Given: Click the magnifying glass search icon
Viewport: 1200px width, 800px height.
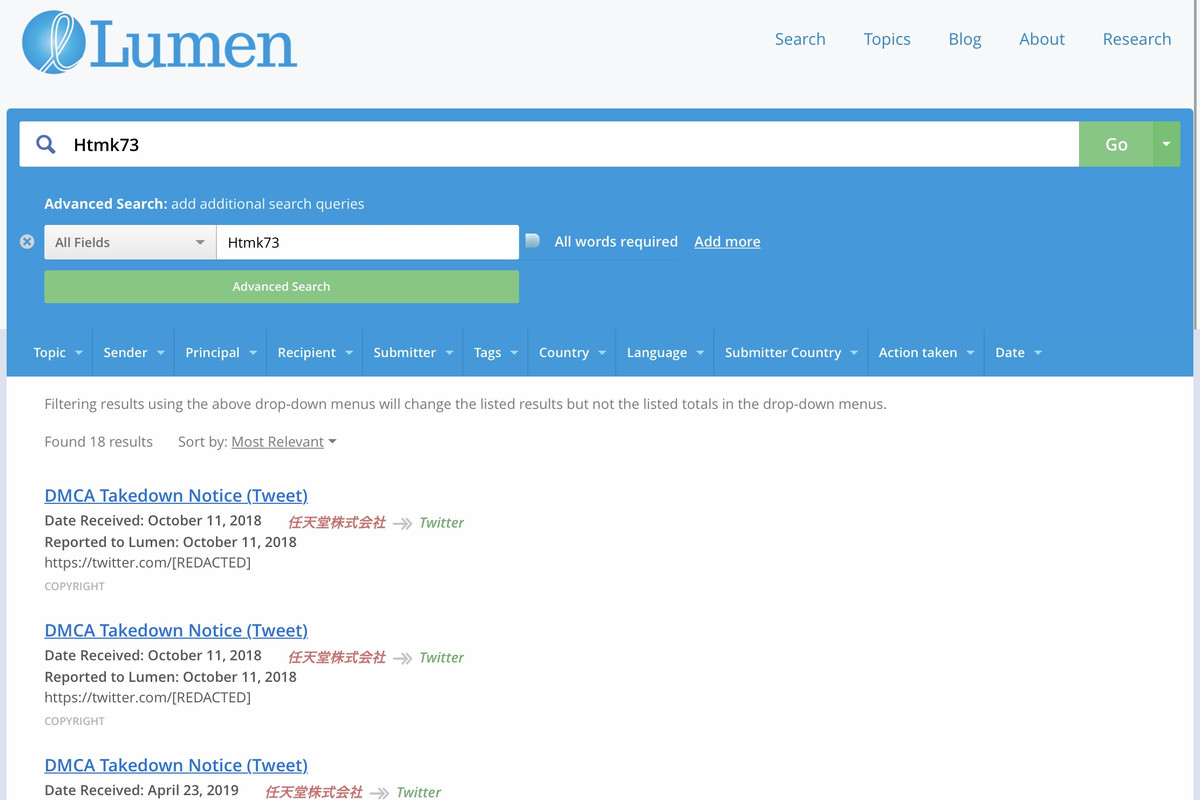Looking at the screenshot, I should point(46,144).
